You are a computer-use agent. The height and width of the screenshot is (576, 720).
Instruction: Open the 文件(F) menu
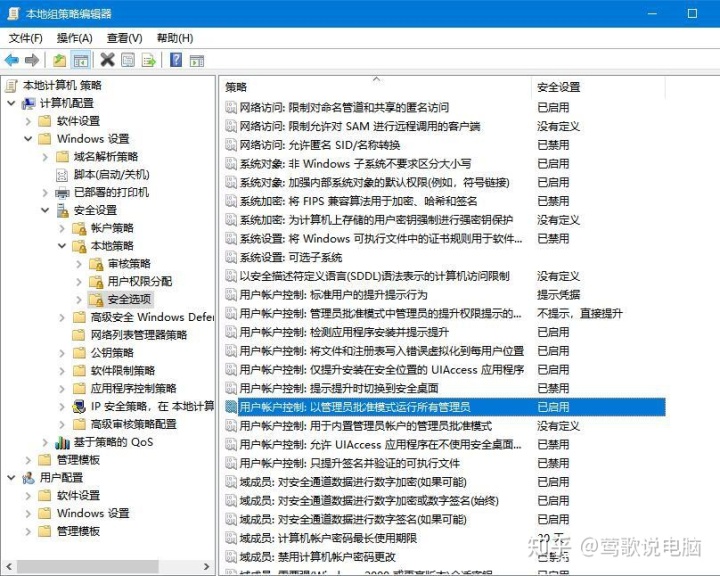click(26, 38)
